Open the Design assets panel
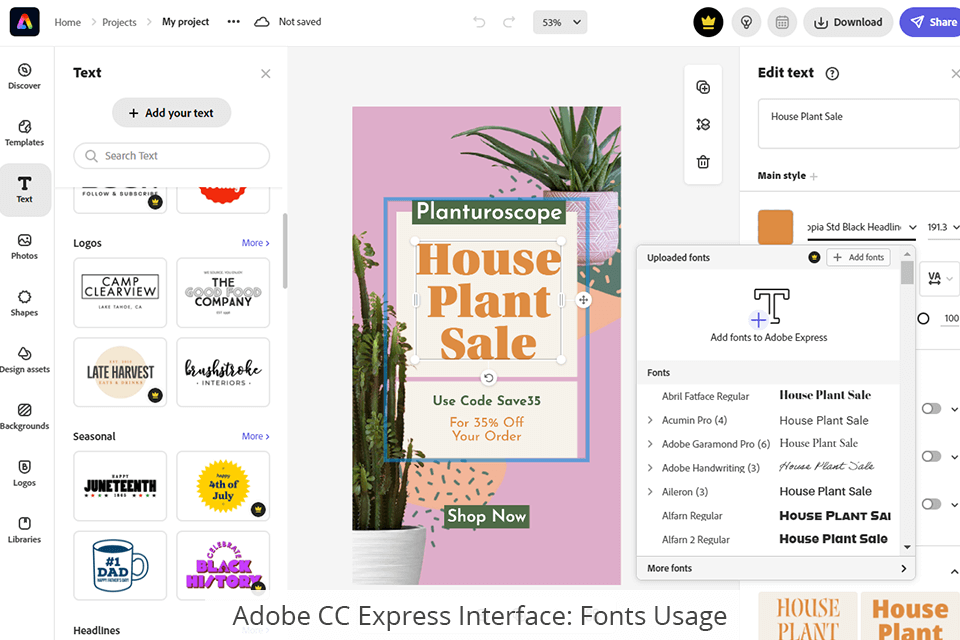The height and width of the screenshot is (640, 960). click(x=24, y=360)
